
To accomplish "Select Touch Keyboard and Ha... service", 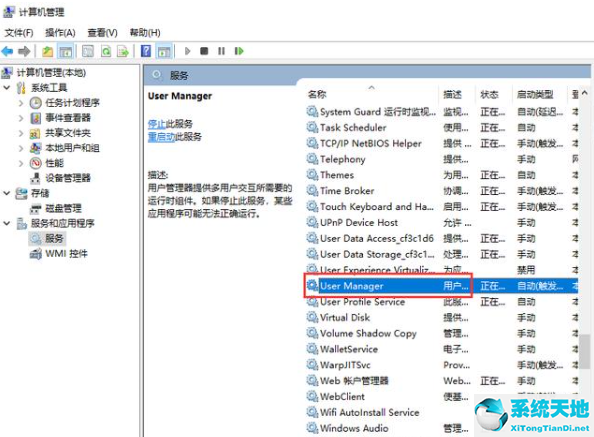I will point(442,207).
